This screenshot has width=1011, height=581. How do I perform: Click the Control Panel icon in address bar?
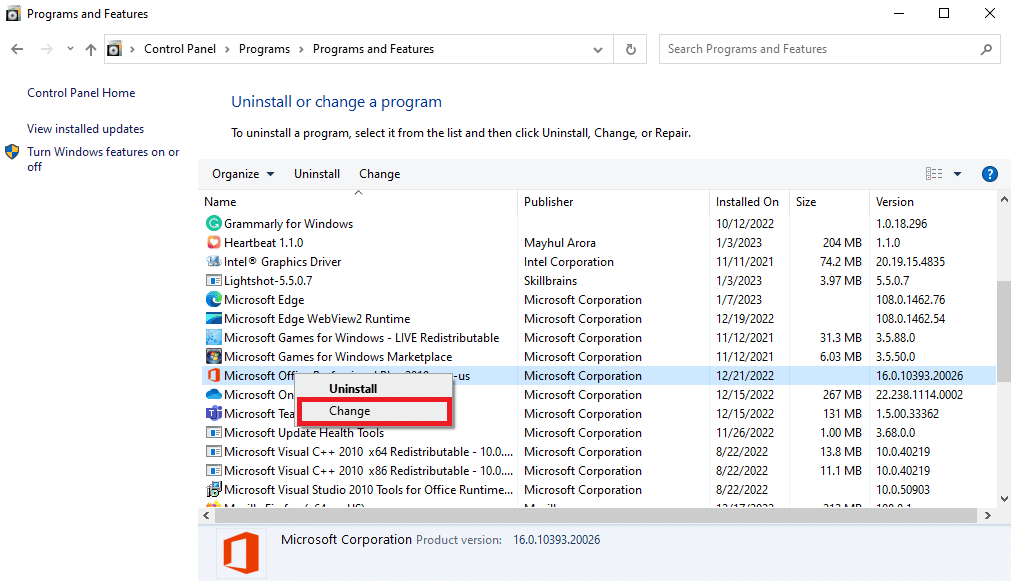click(114, 49)
